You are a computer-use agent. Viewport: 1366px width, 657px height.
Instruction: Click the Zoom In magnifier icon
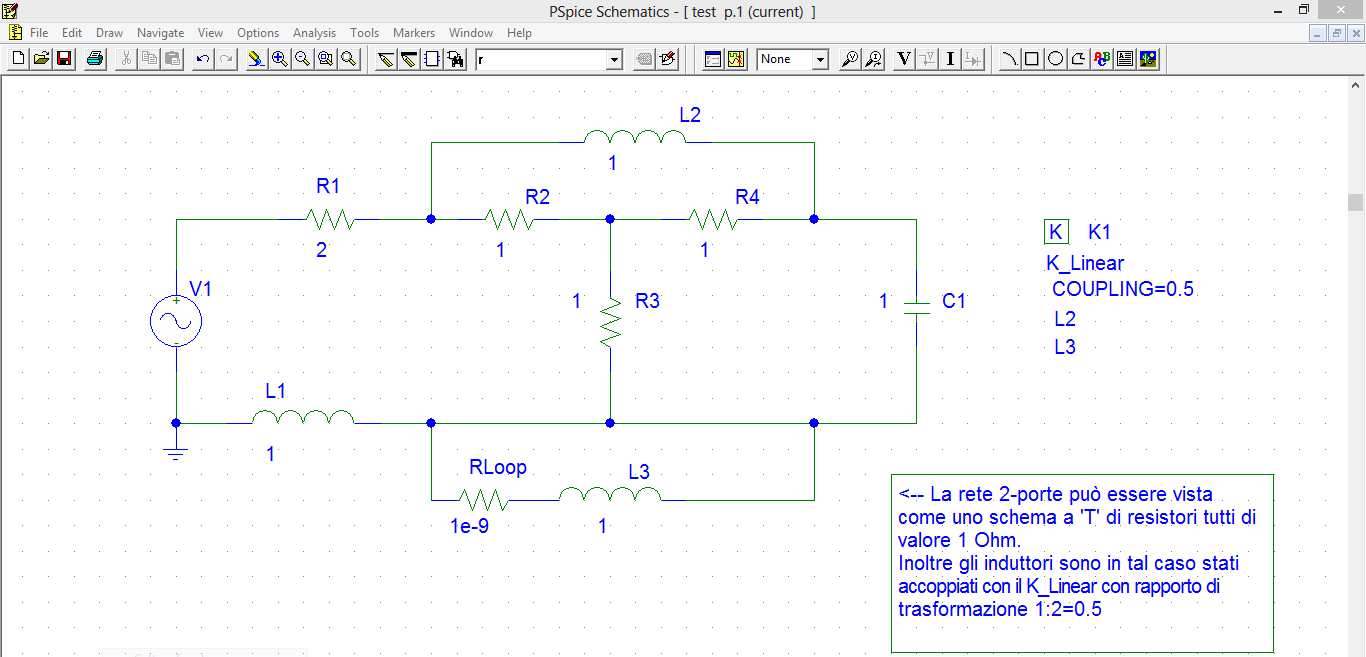click(x=280, y=59)
